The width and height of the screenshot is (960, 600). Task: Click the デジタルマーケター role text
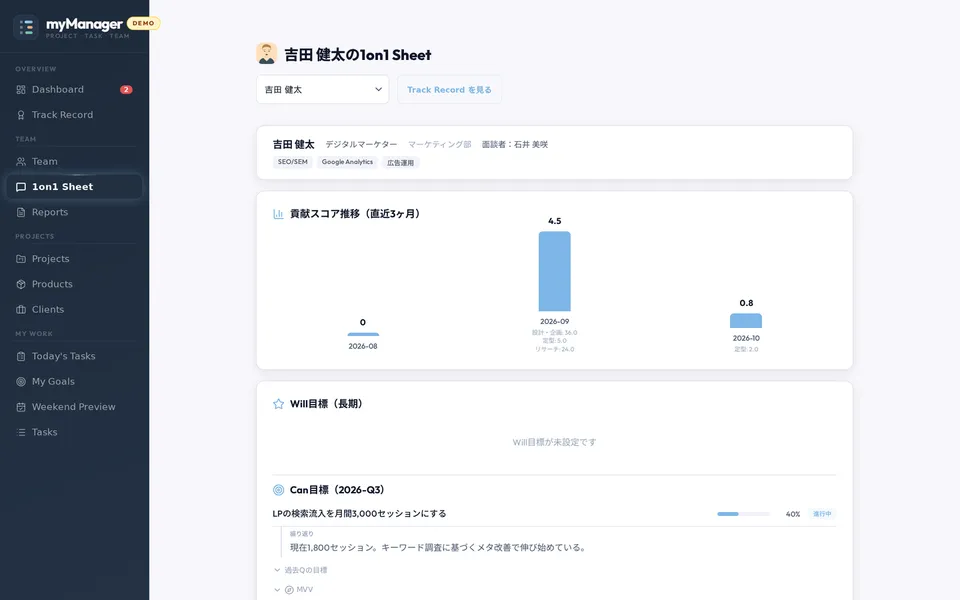(361, 144)
